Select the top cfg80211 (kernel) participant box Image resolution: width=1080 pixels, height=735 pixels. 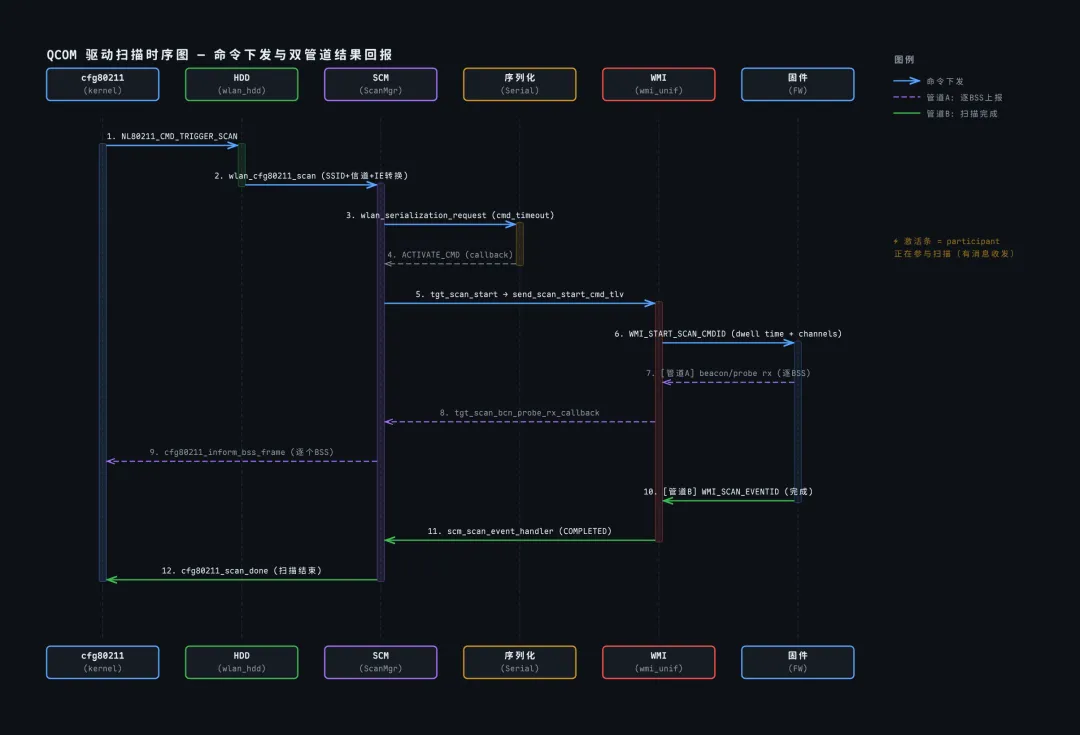(x=103, y=84)
